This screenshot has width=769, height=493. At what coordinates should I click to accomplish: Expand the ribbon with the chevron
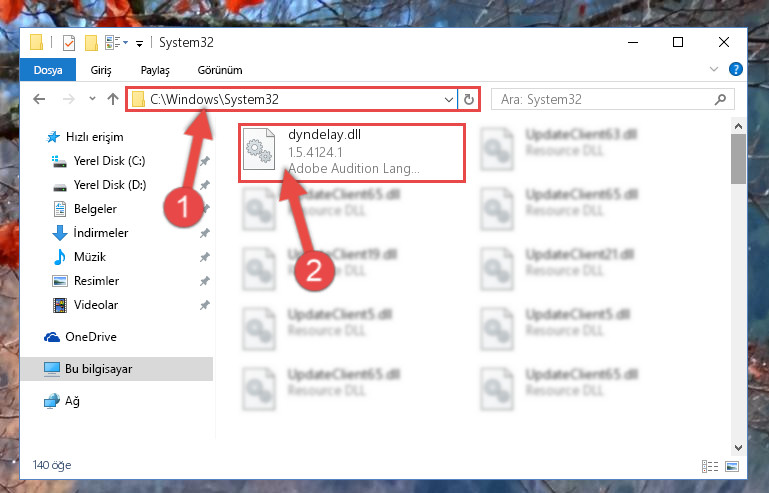tap(714, 69)
